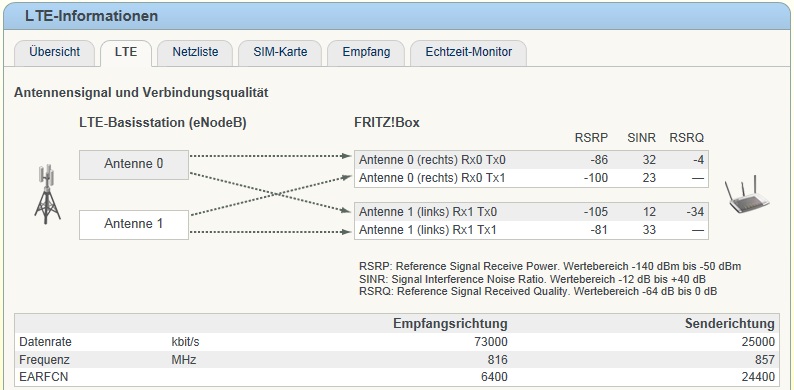Click the FRITZ!Box router icon

(x=746, y=195)
